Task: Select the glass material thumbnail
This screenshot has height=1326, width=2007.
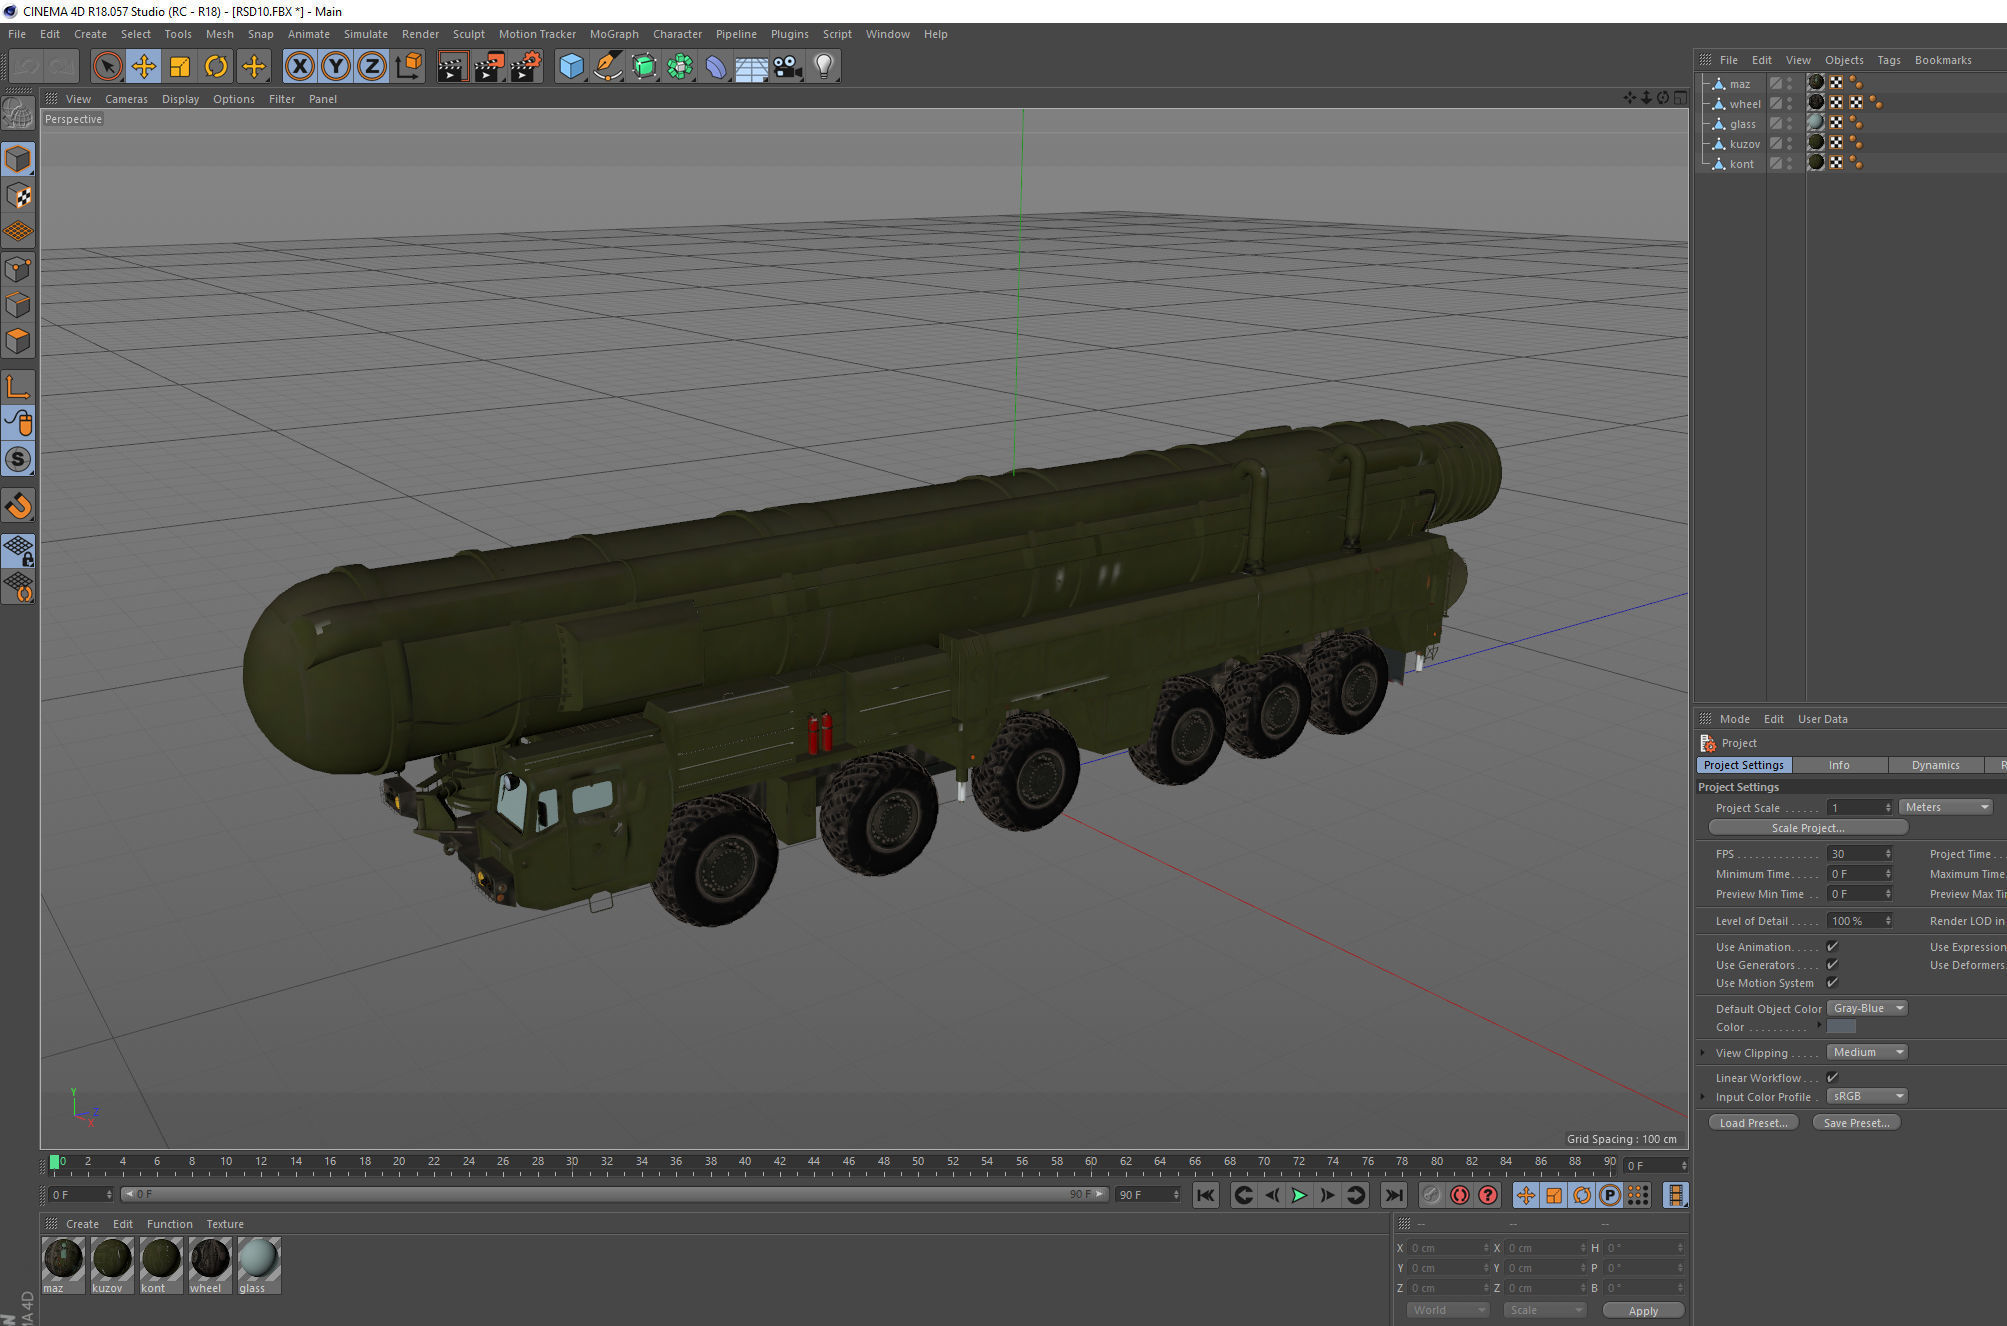Action: pos(258,1260)
